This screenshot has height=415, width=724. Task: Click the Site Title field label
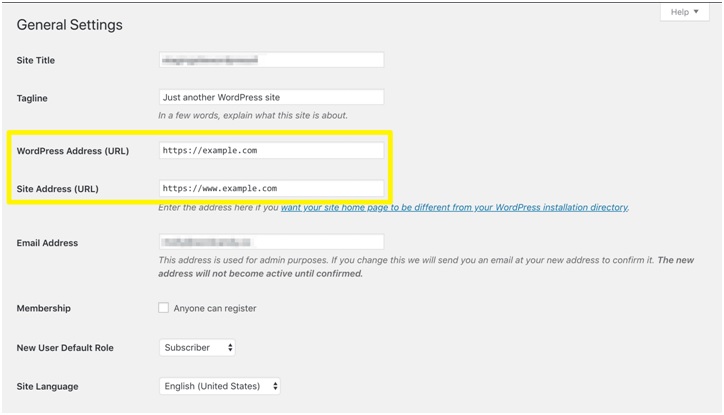(x=36, y=61)
